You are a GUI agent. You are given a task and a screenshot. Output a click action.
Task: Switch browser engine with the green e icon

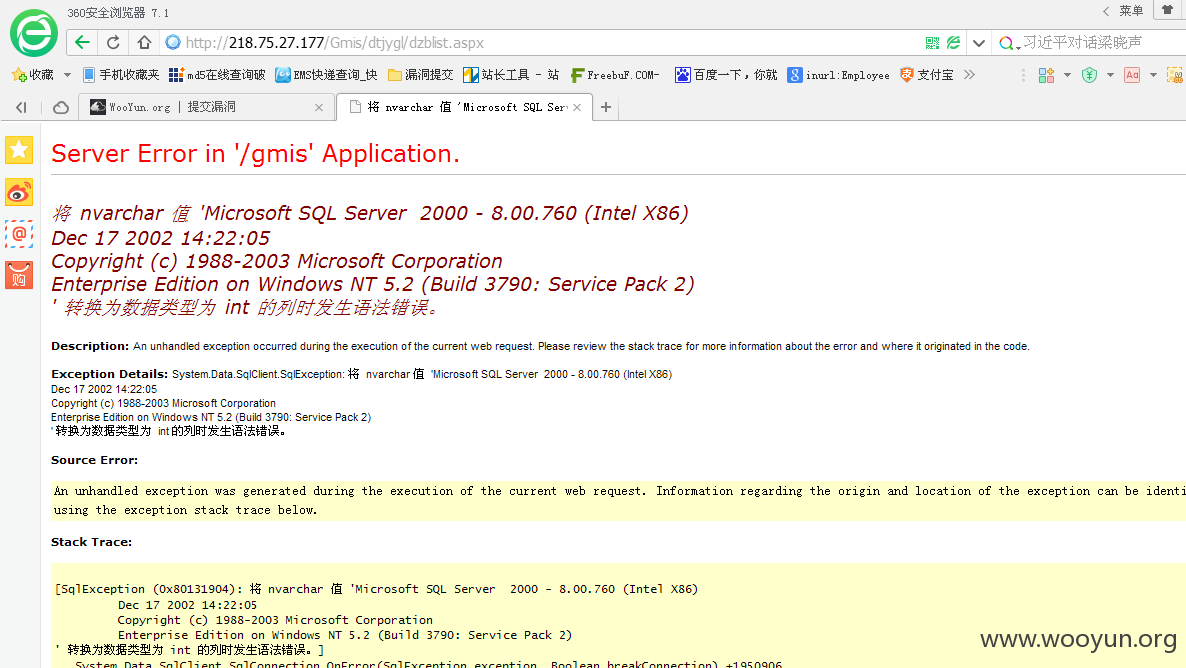tap(954, 43)
